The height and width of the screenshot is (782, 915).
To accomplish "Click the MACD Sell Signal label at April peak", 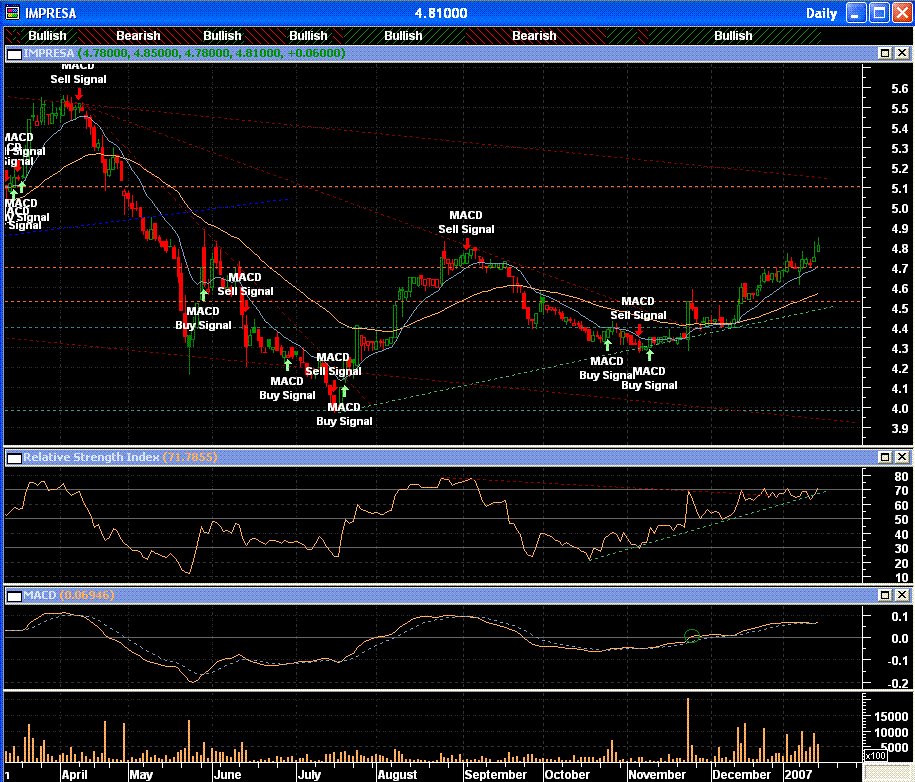I will click(x=78, y=74).
